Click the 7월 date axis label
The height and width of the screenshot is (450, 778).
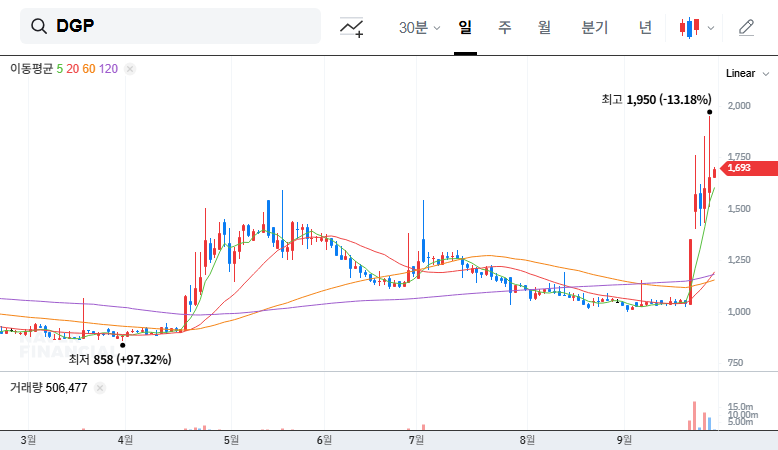pos(416,440)
